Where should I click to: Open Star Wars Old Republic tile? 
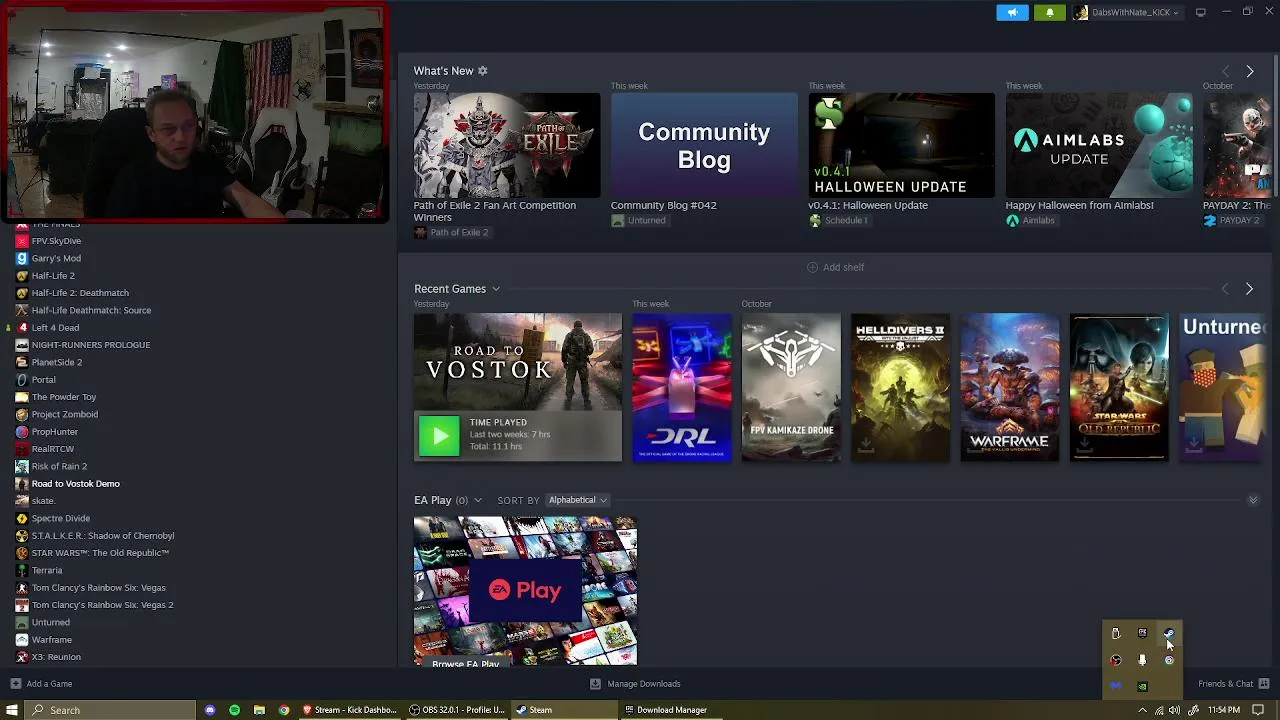click(1119, 388)
